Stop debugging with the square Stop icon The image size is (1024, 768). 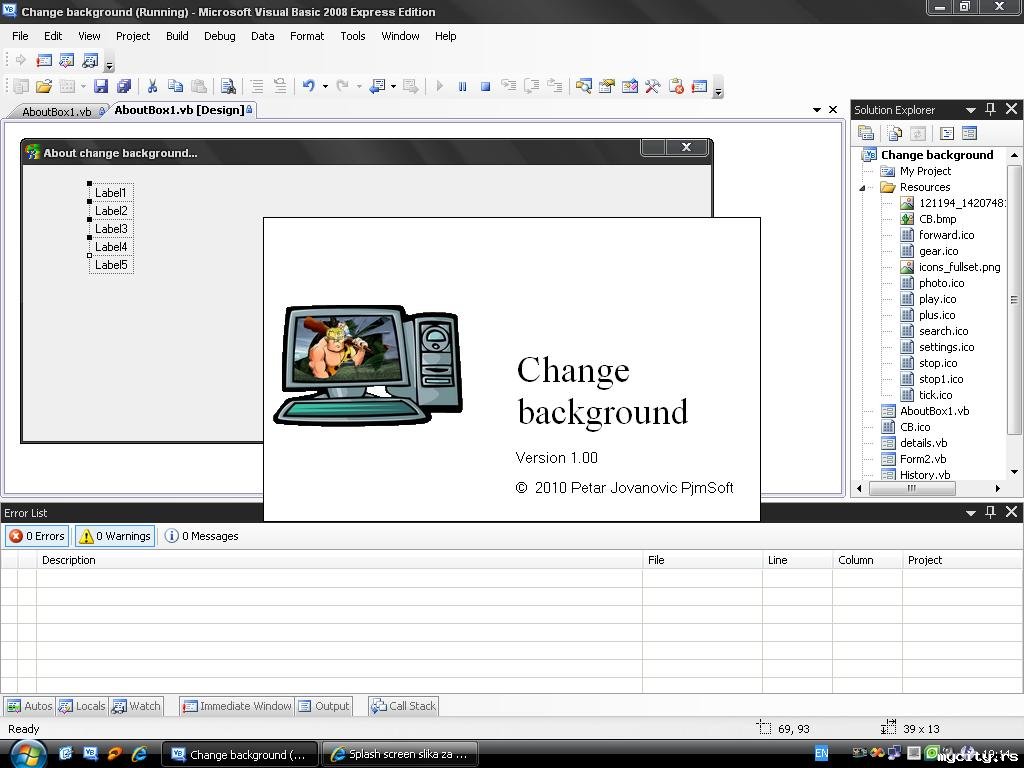click(485, 86)
